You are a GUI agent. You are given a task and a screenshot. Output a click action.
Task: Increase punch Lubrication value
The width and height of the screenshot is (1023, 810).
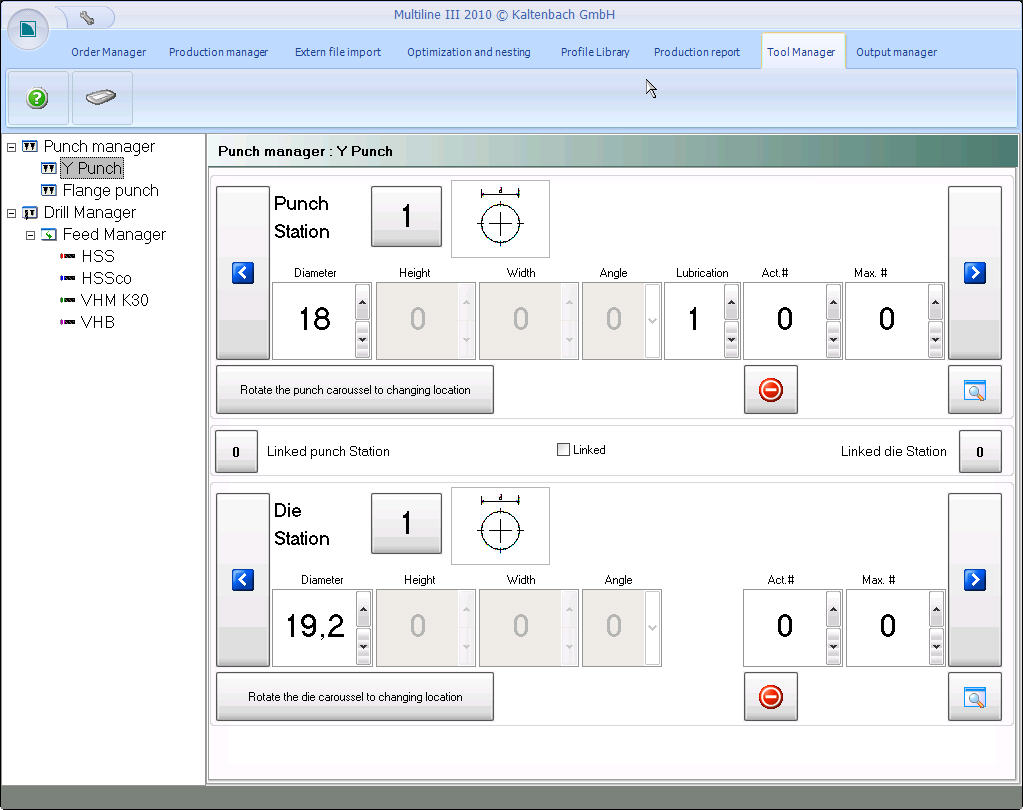731,302
